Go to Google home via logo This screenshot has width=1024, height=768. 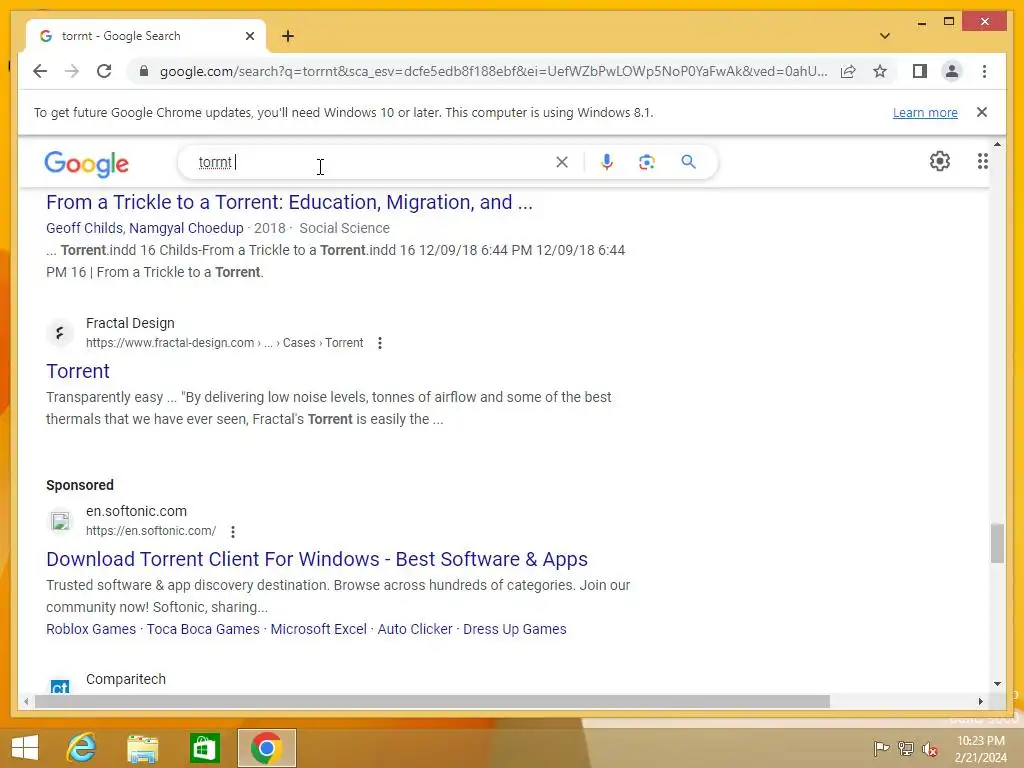[x=86, y=163]
